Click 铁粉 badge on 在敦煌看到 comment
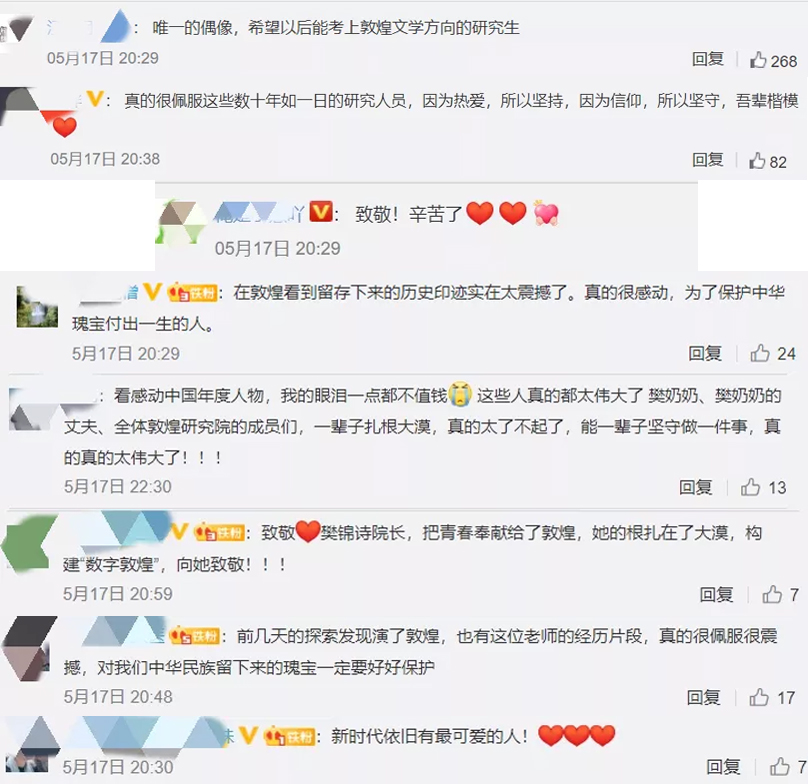The width and height of the screenshot is (808, 784). pyautogui.click(x=192, y=293)
